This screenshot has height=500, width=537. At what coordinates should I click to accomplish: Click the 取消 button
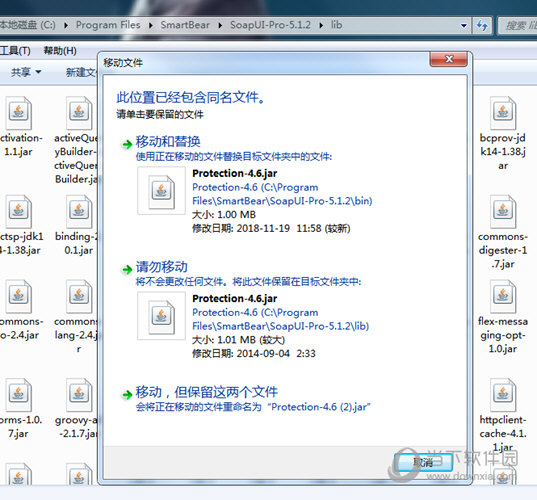423,462
